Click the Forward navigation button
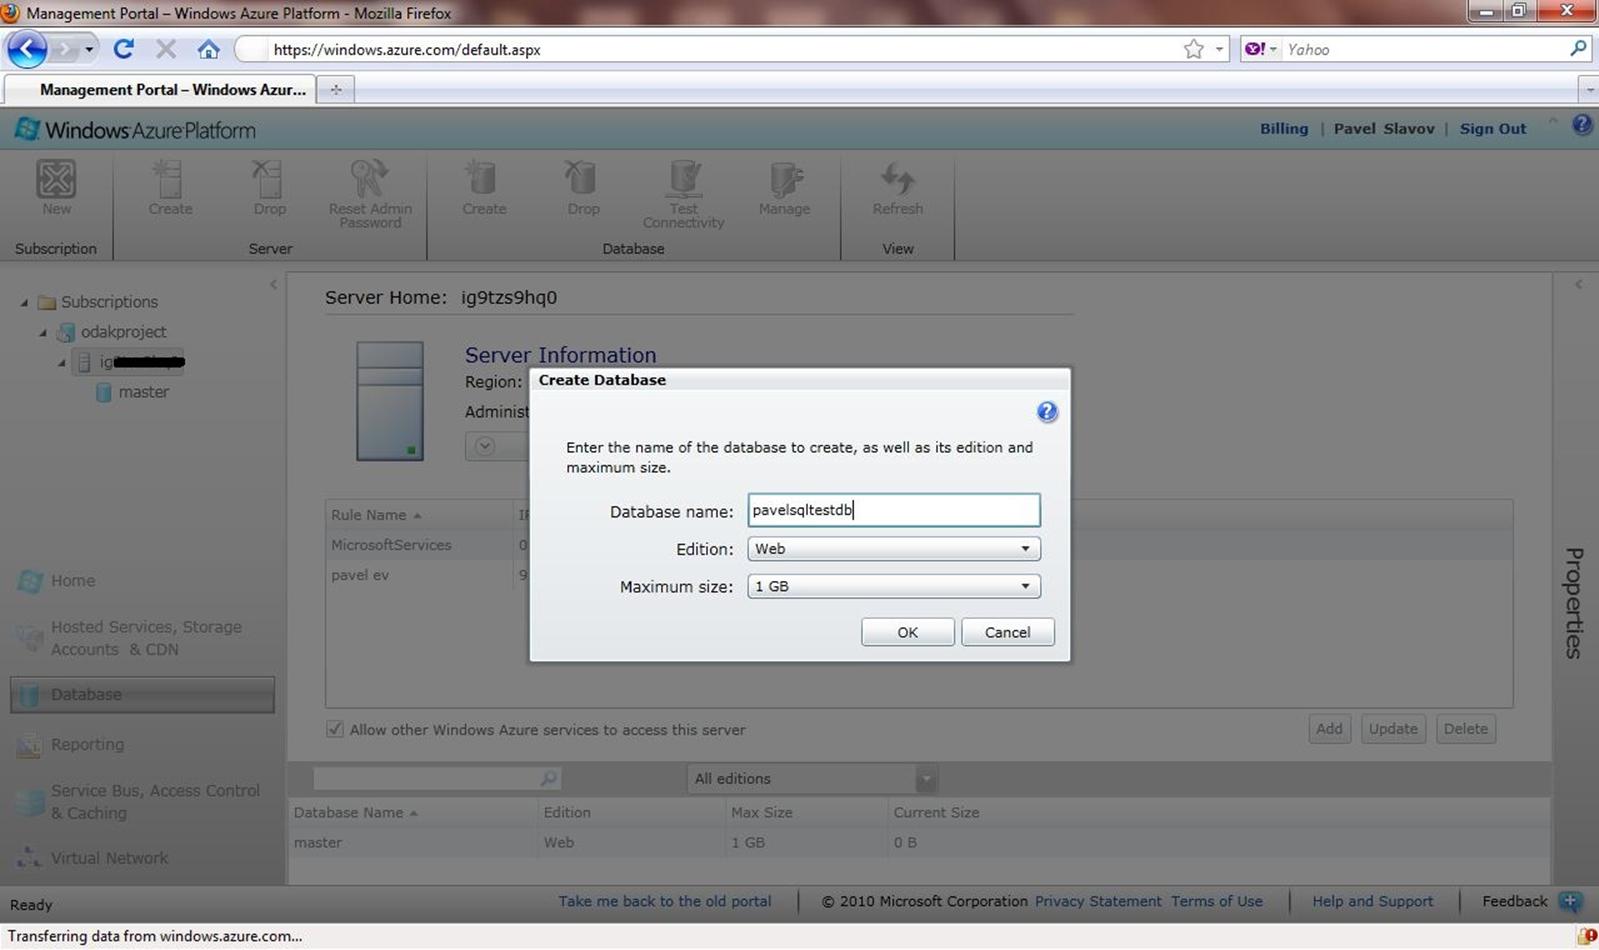The width and height of the screenshot is (1599, 950). pyautogui.click(x=66, y=49)
